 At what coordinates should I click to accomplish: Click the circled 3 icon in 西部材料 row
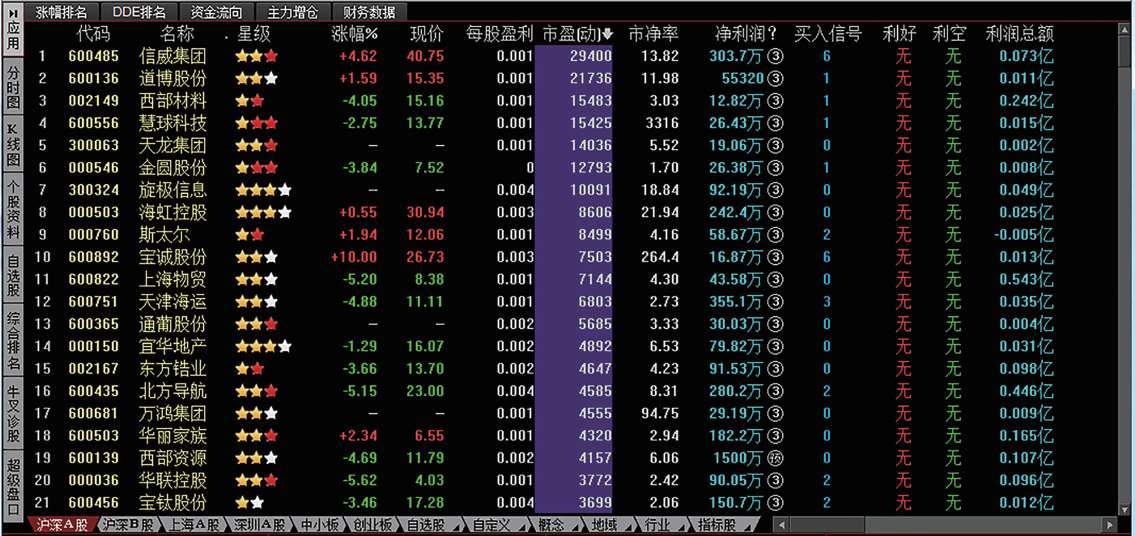775,101
